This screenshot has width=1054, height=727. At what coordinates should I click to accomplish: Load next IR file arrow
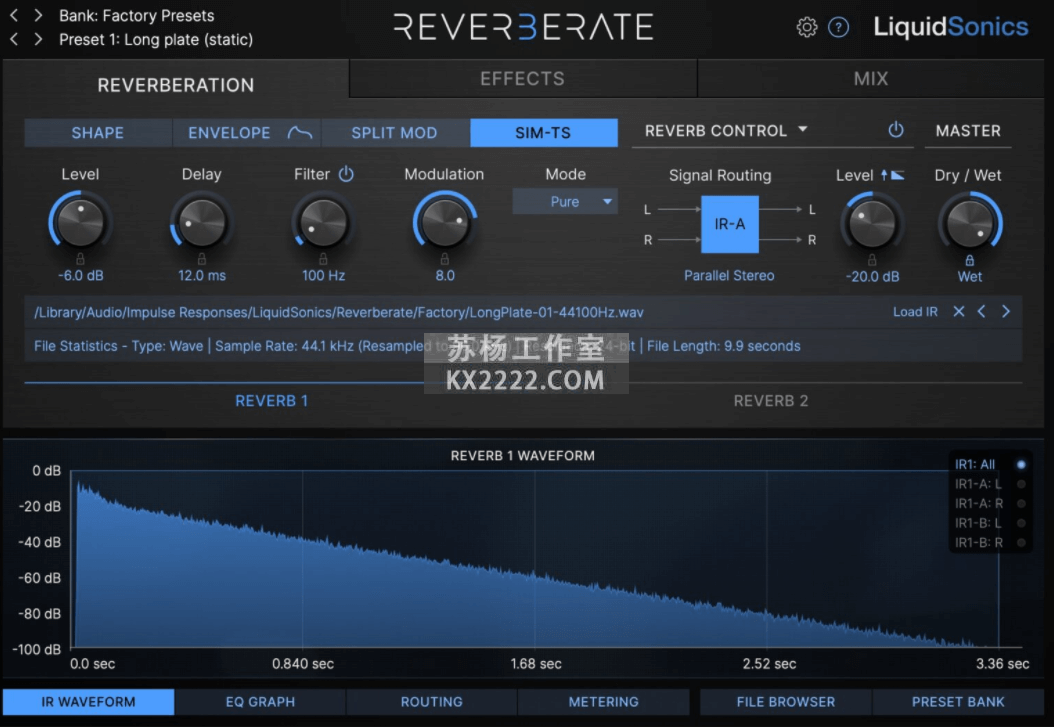1006,311
